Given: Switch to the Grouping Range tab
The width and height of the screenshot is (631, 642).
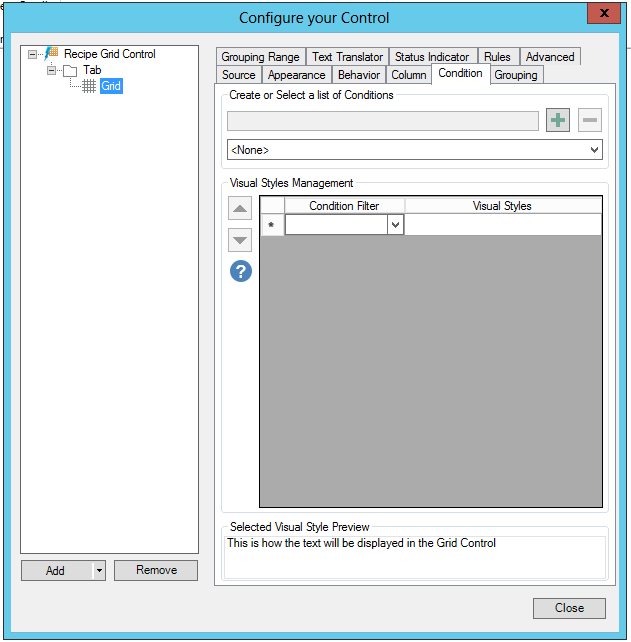Looking at the screenshot, I should pos(260,57).
